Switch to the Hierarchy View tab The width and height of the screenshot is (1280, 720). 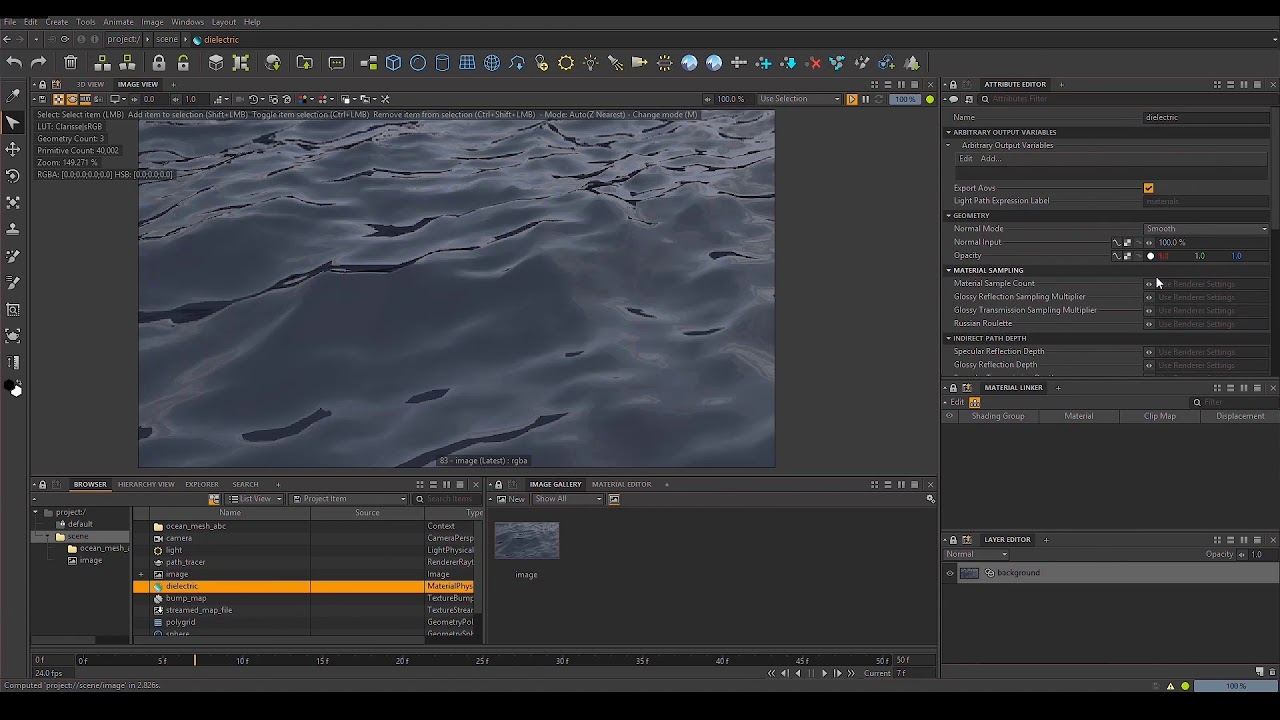[146, 484]
